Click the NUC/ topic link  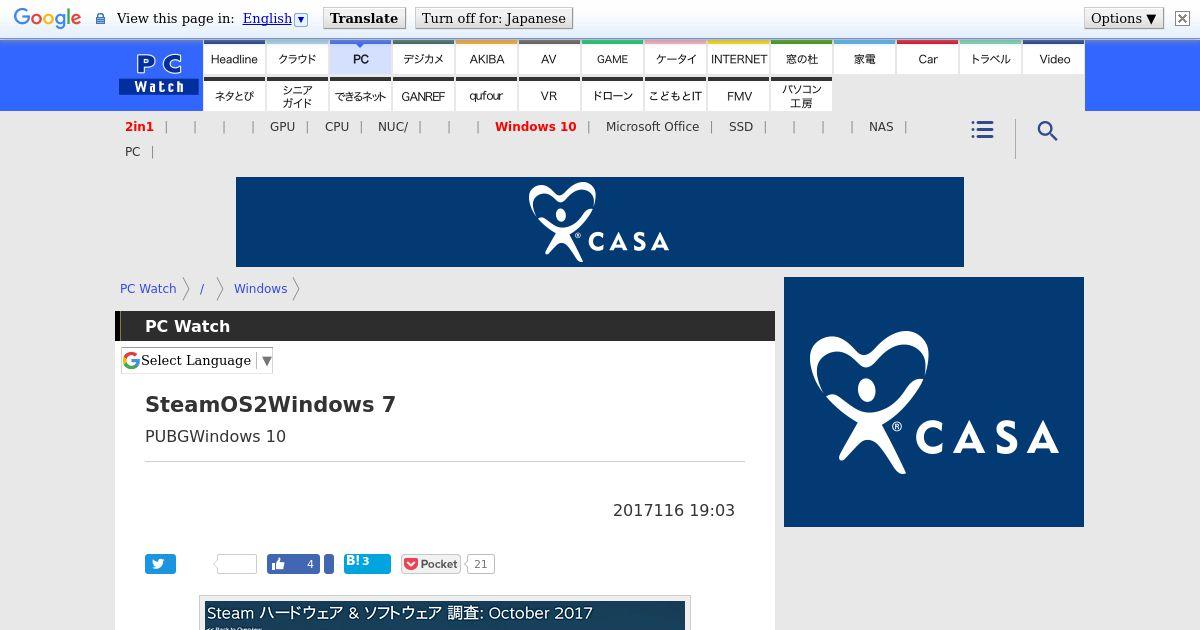(393, 127)
